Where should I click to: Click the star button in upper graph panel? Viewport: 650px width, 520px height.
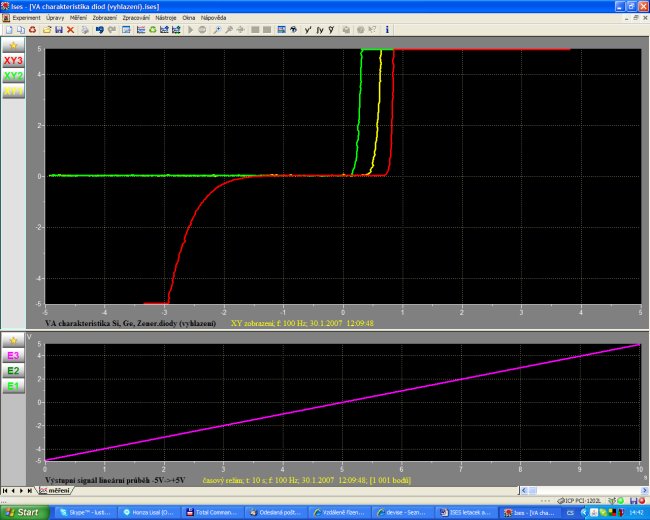(x=13, y=45)
